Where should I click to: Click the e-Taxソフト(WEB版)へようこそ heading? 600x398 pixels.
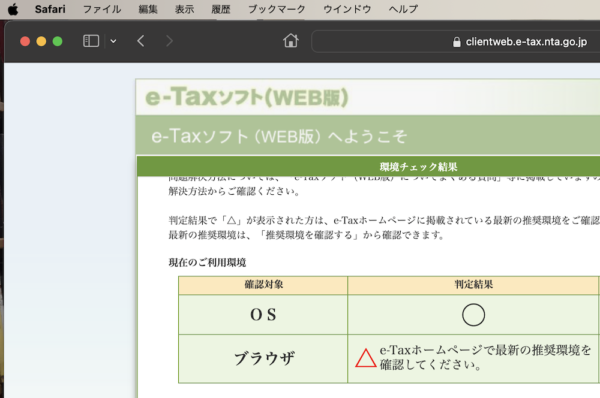279,136
